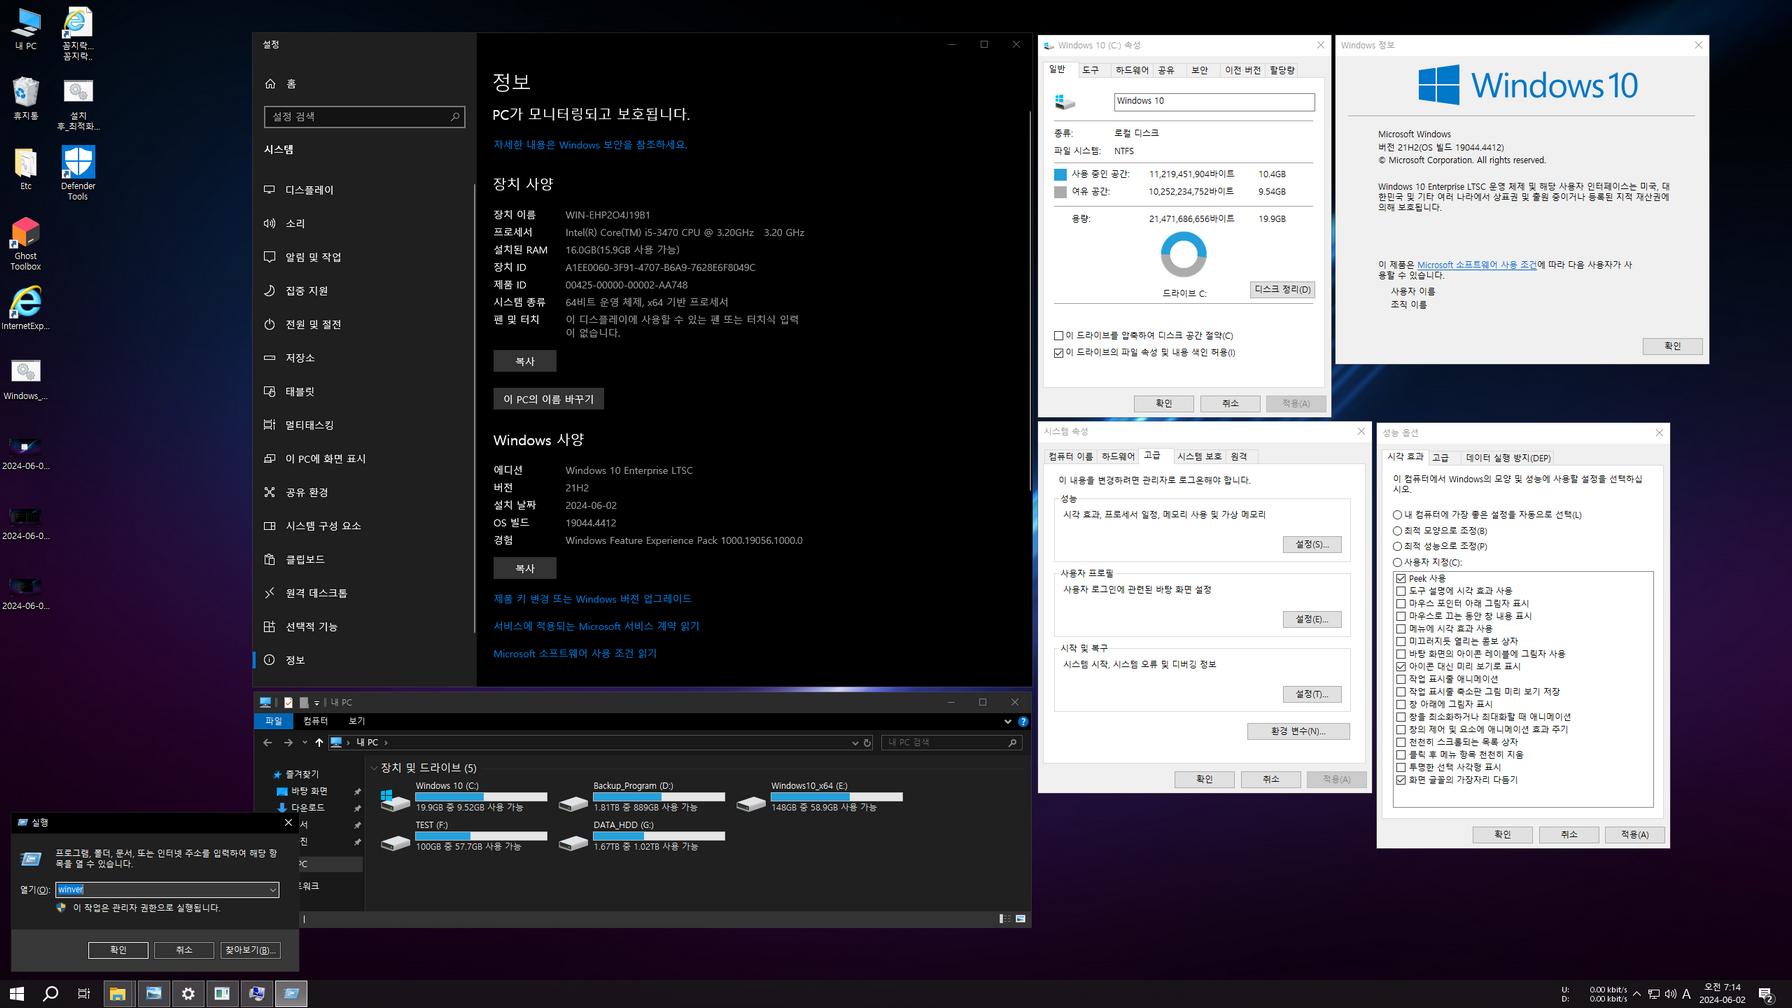The width and height of the screenshot is (1792, 1008).
Task: Open Explorer 보기 ribbon tab
Action: point(356,721)
